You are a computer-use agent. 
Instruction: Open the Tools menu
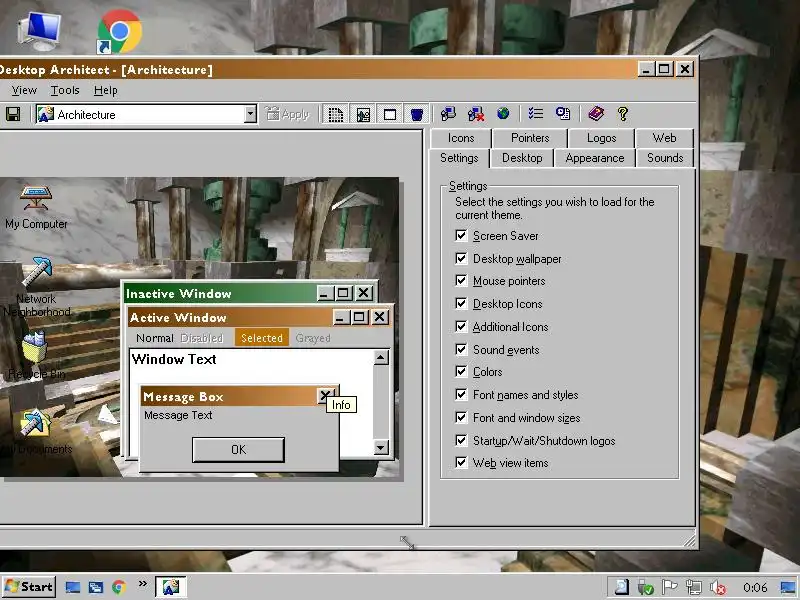coord(65,90)
